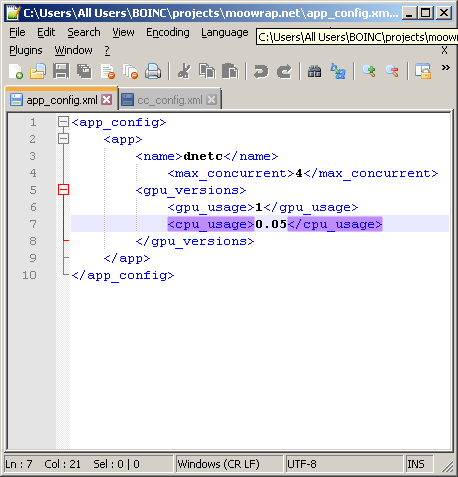Click the Save All toolbar icon
This screenshot has height=477, width=458.
pyautogui.click(x=84, y=71)
